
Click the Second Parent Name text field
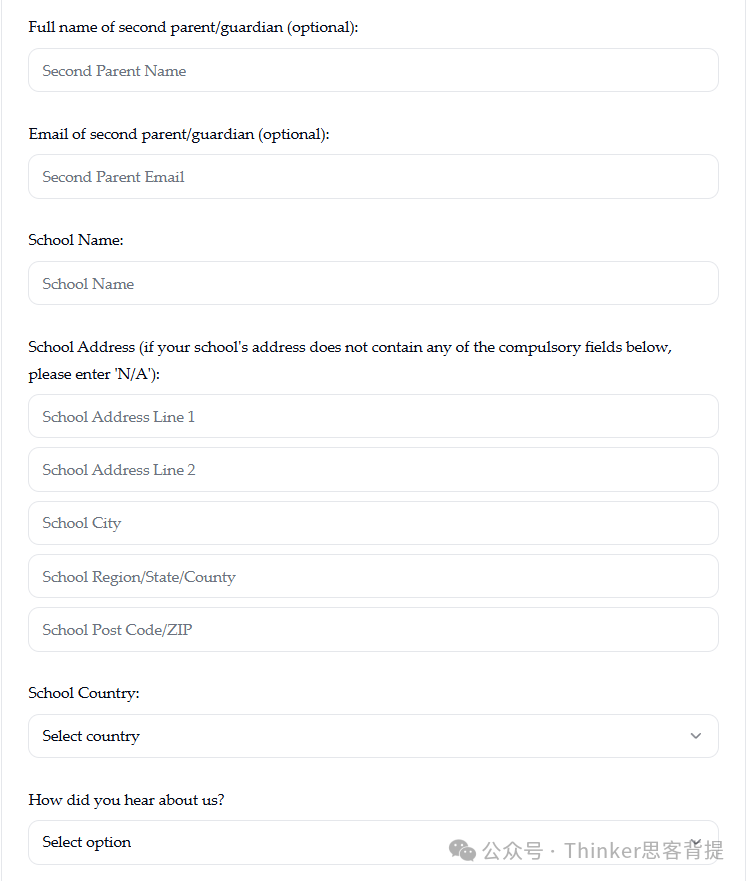[373, 71]
